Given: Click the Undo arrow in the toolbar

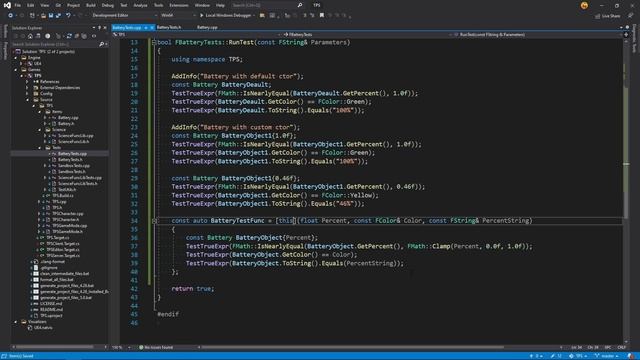Looking at the screenshot, I should [x=68, y=16].
